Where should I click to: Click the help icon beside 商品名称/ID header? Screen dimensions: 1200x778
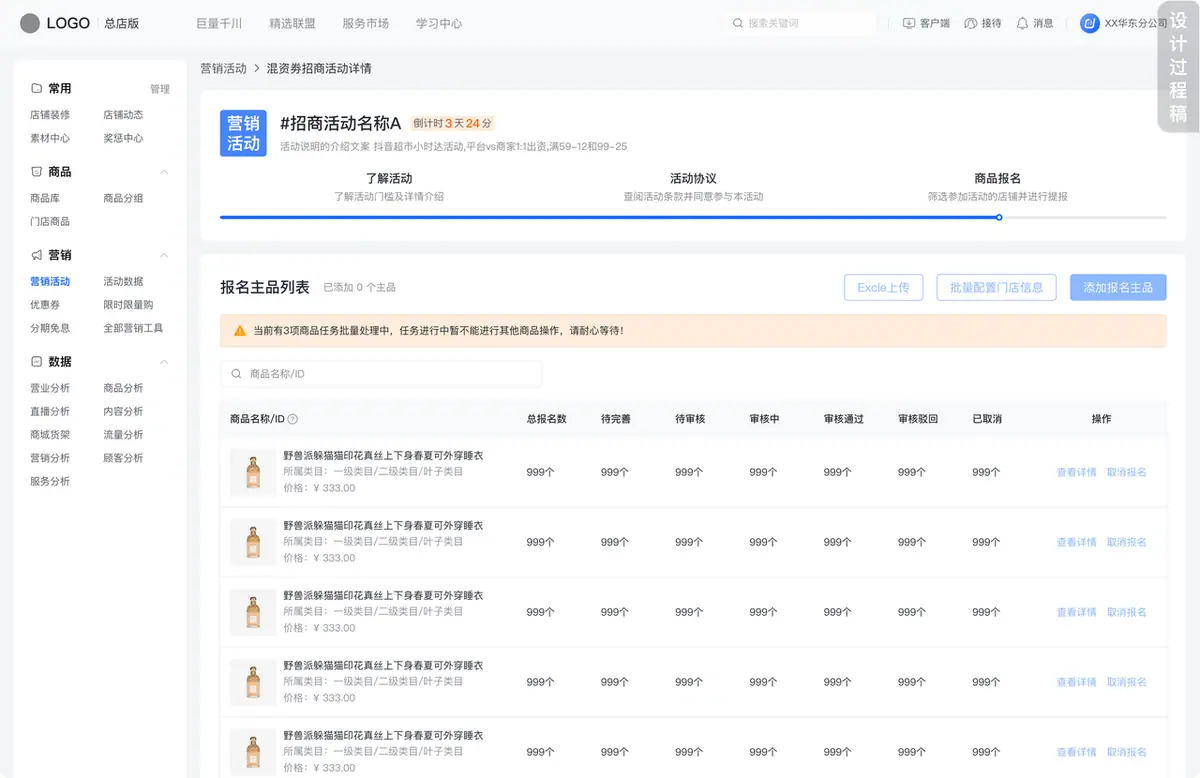tap(293, 419)
